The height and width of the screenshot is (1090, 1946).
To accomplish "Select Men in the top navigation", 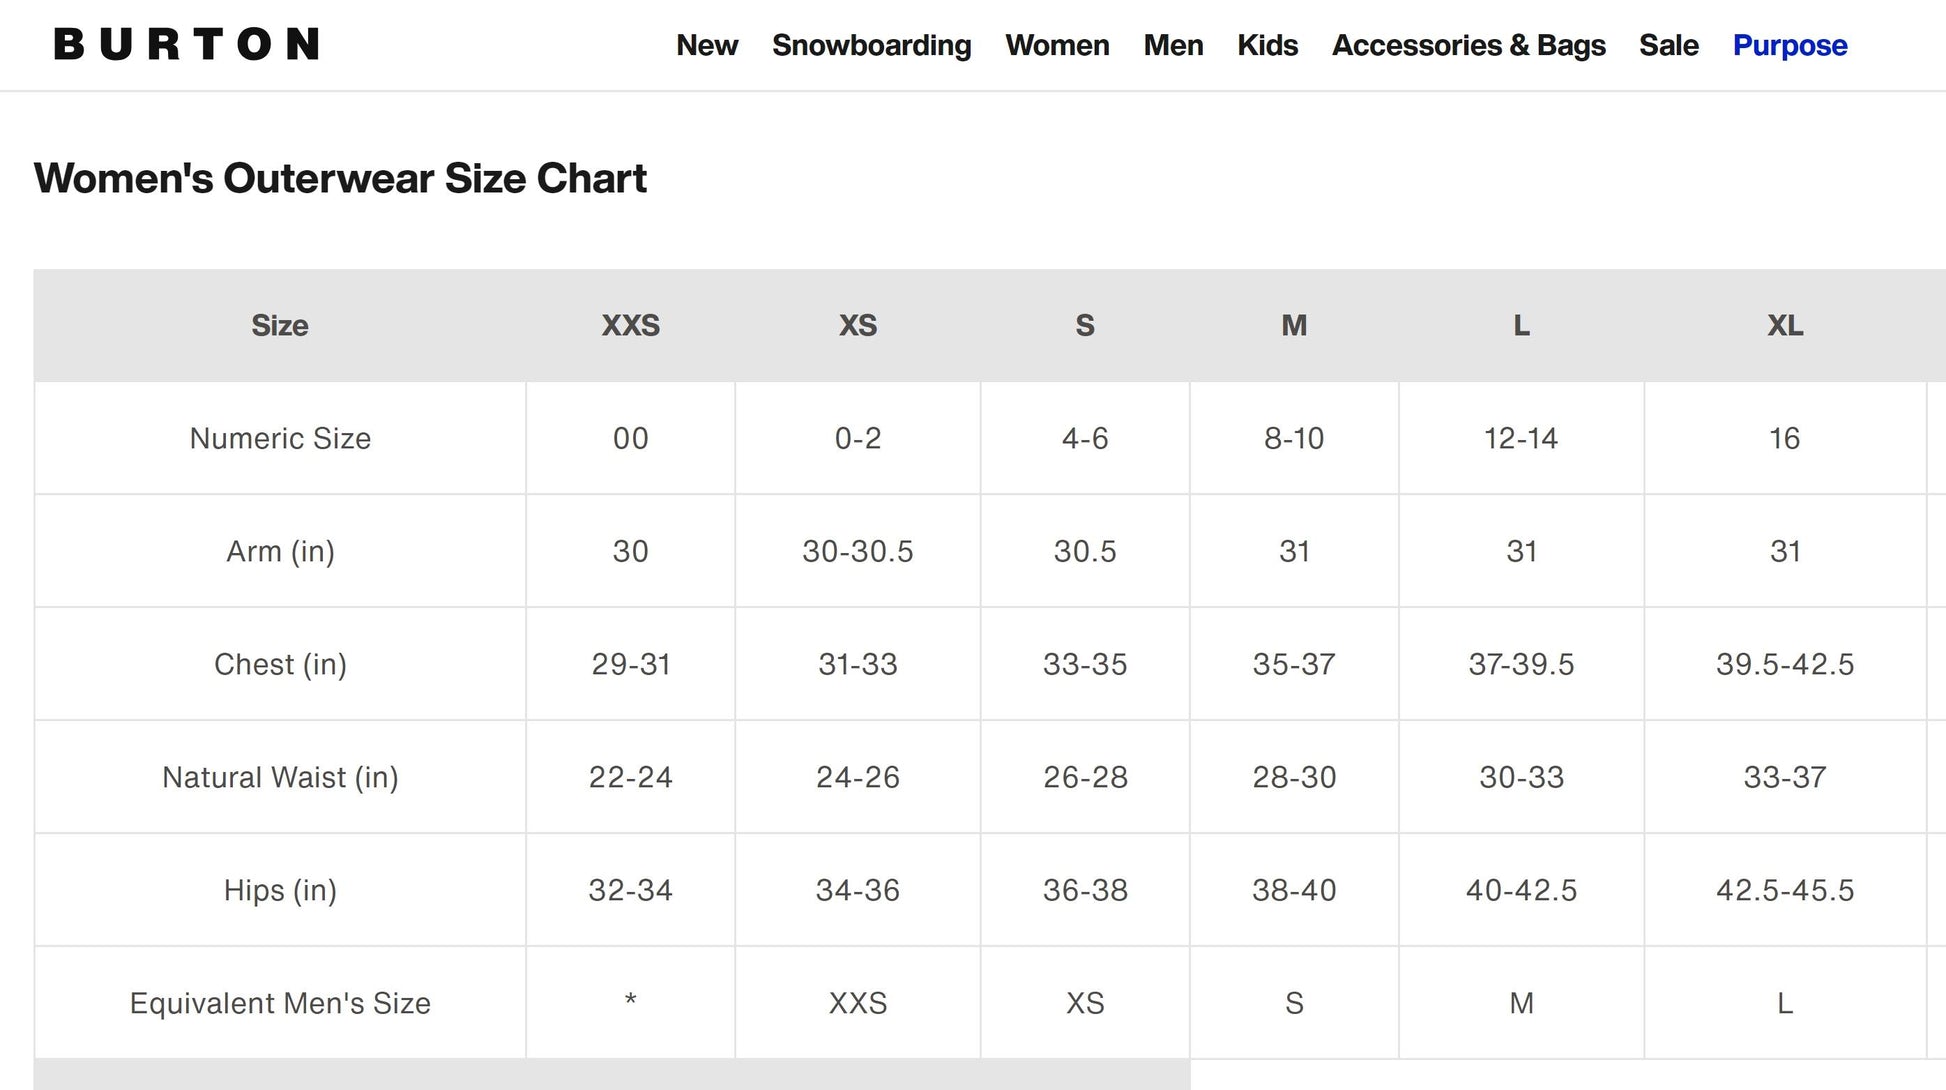I will tap(1173, 46).
